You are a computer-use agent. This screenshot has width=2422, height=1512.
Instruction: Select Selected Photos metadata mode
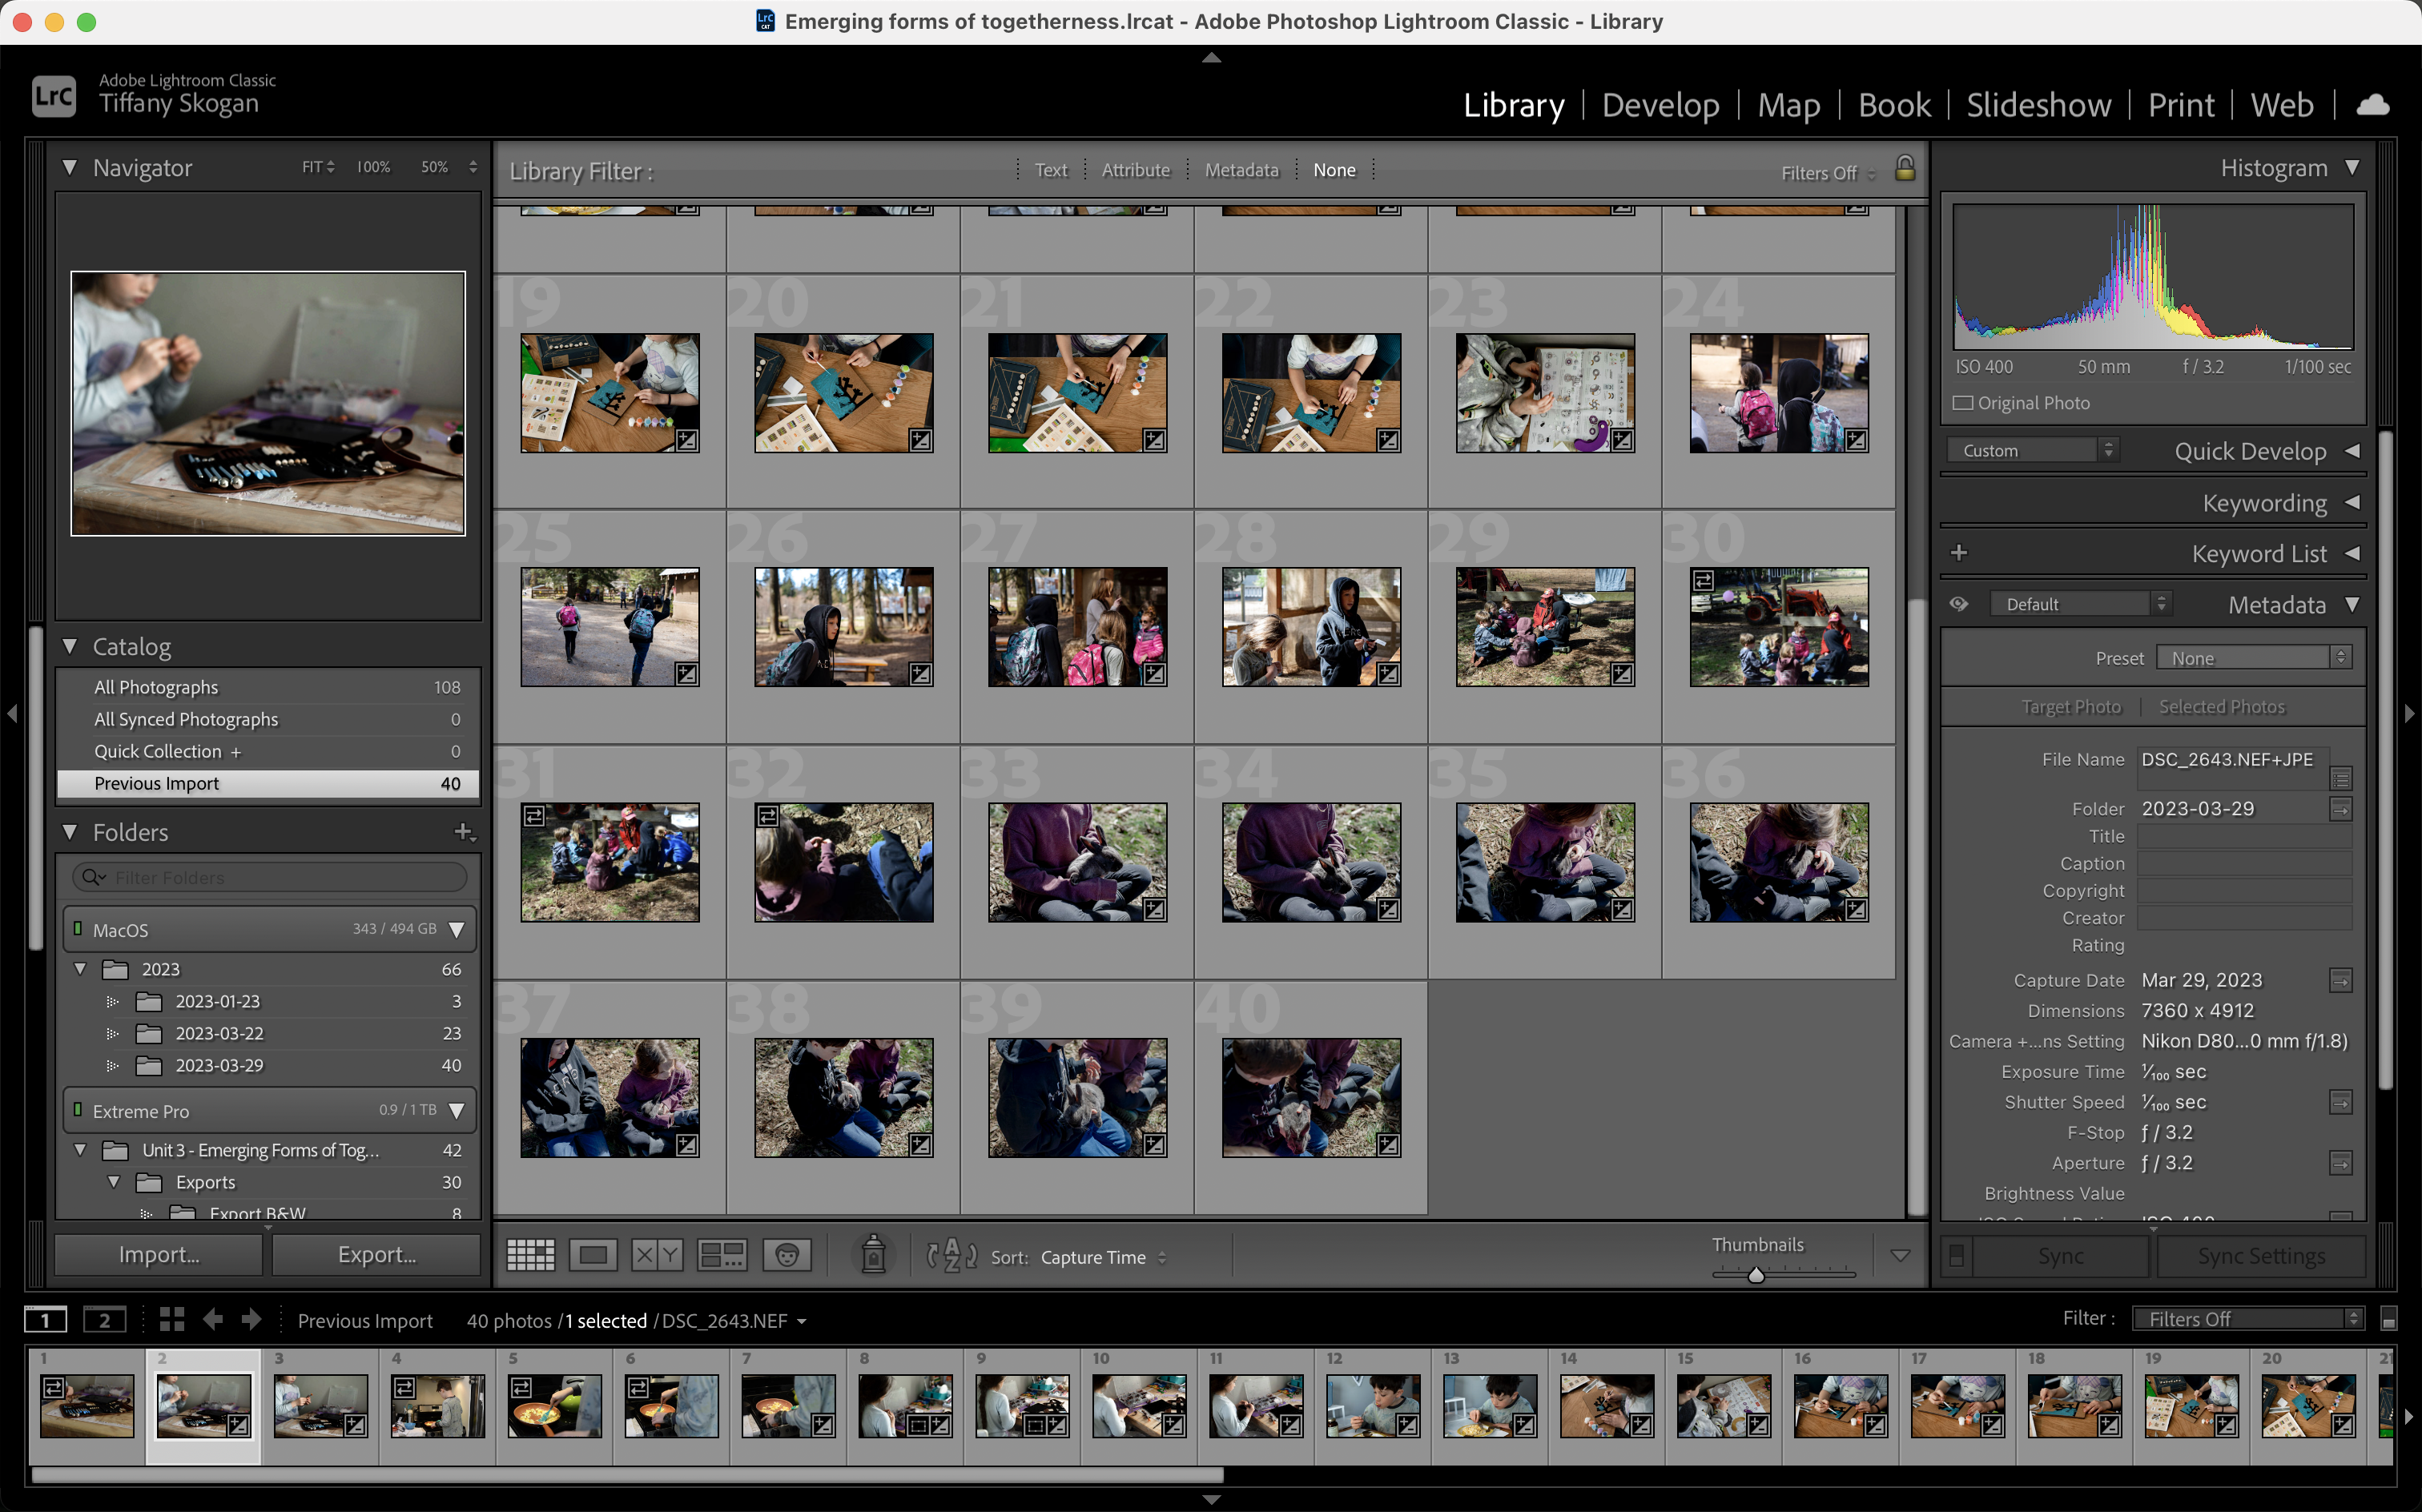tap(2221, 707)
